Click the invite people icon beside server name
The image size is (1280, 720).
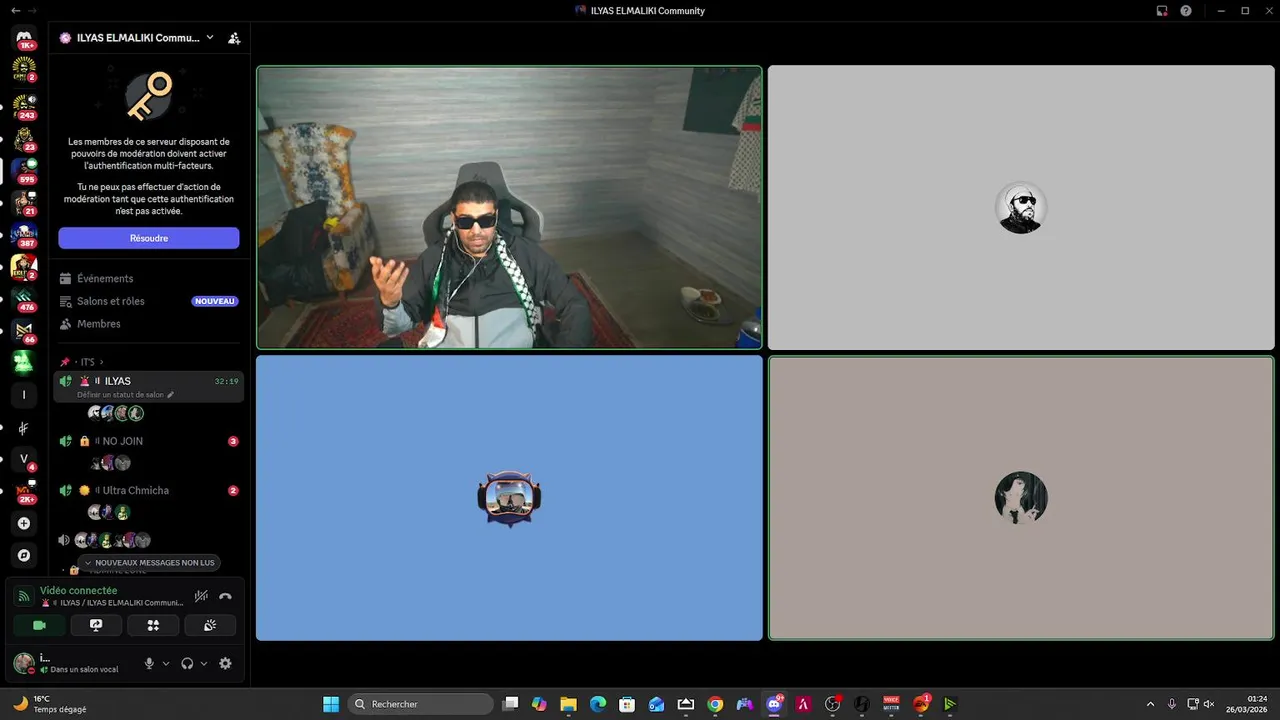[x=234, y=38]
